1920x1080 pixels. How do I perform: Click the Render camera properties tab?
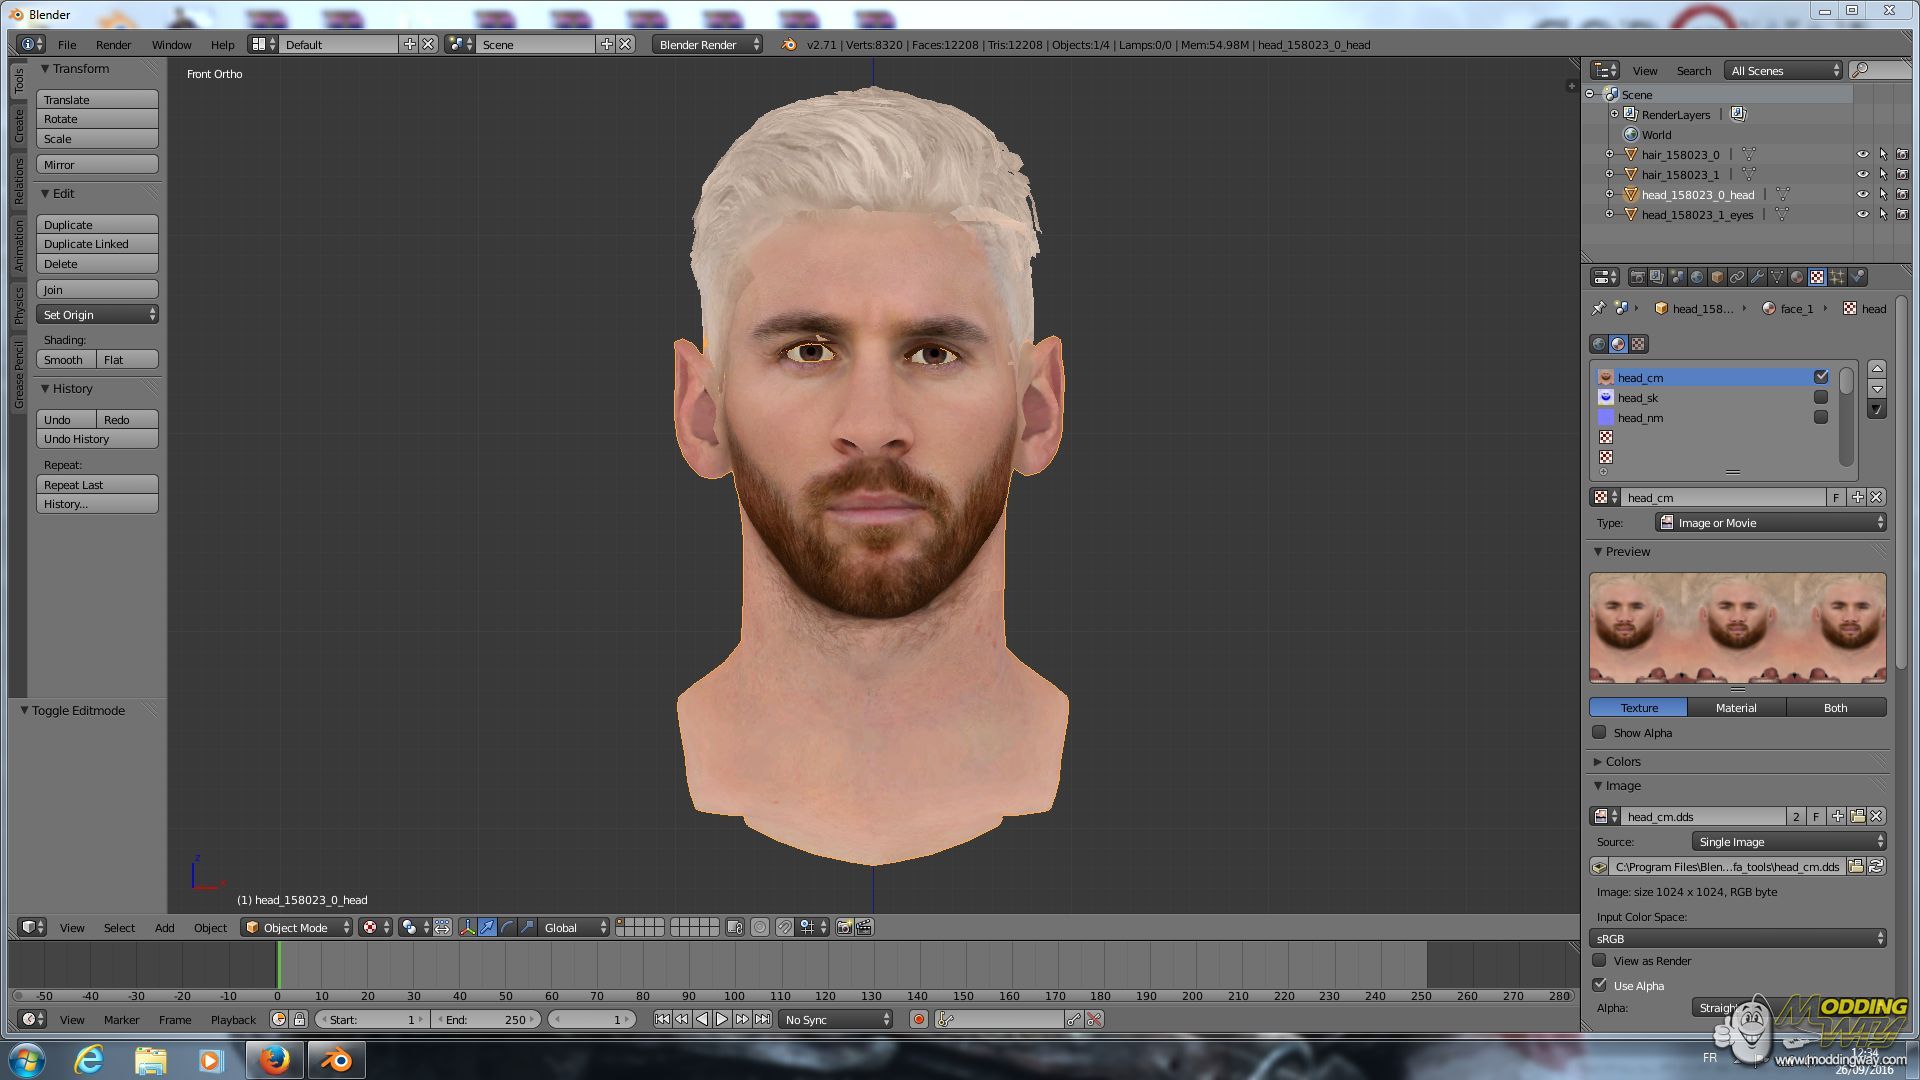tap(1637, 277)
